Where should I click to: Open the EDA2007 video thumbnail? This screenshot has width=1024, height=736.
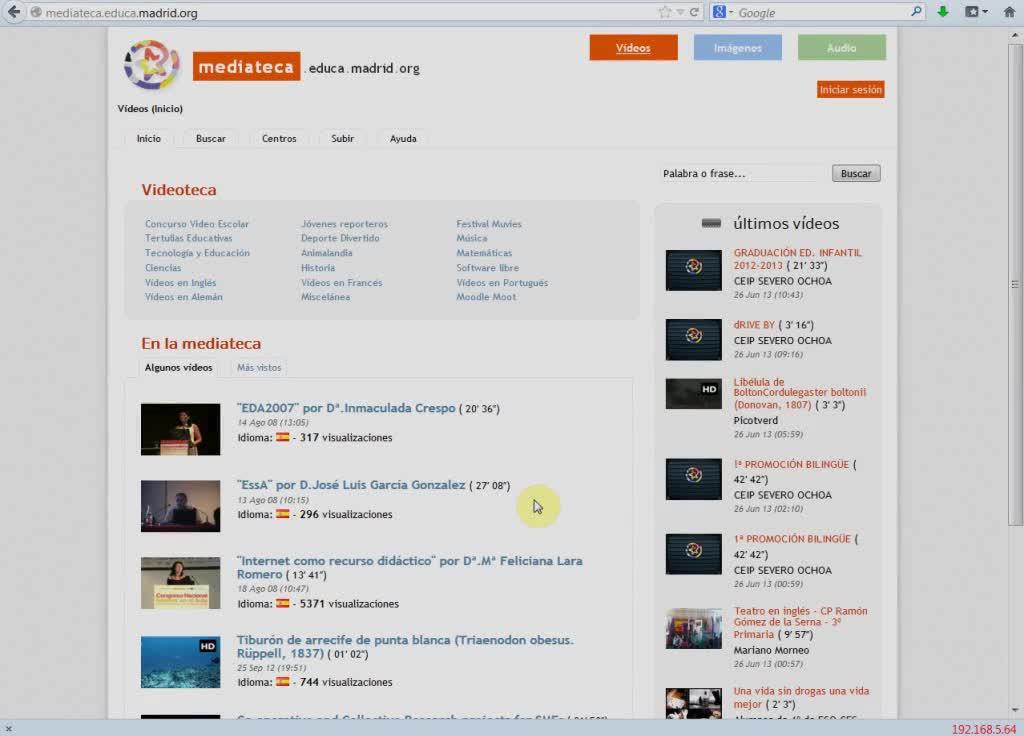click(180, 429)
